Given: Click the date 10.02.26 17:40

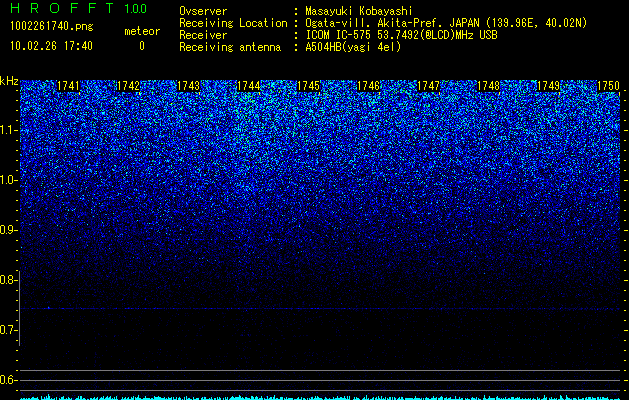Looking at the screenshot, I should click(51, 46).
